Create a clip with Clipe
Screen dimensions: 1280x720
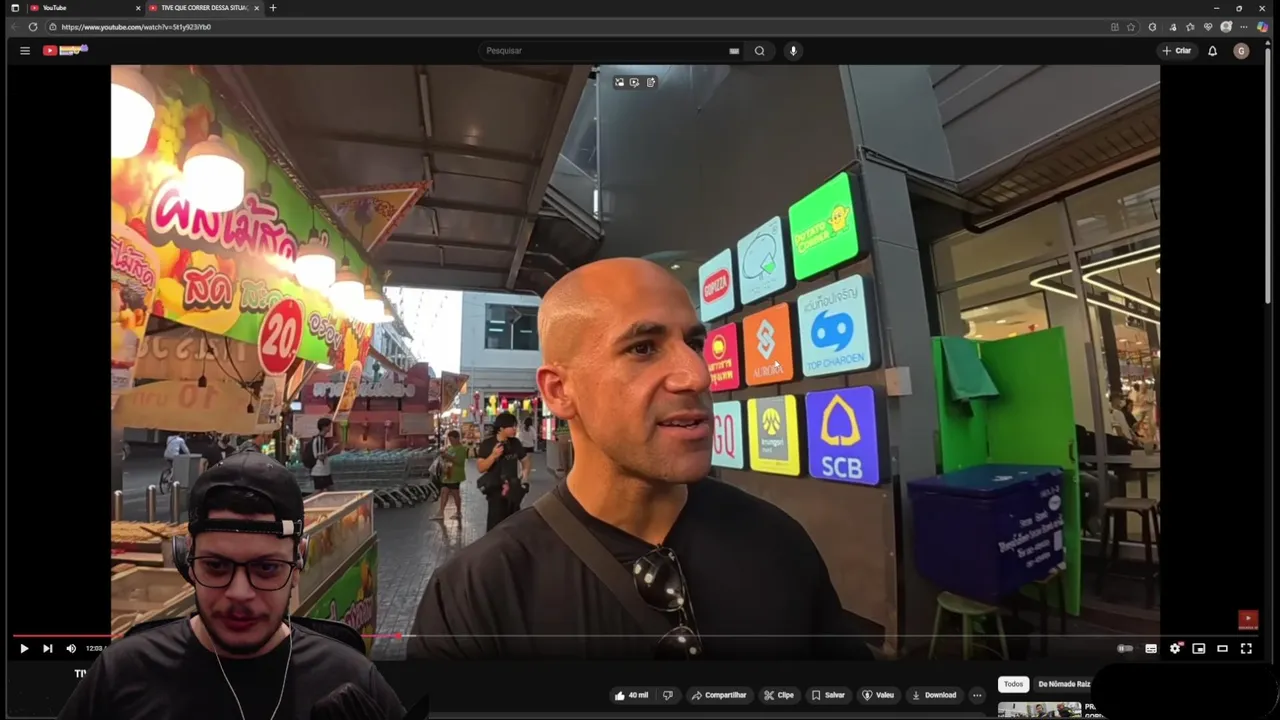click(779, 695)
